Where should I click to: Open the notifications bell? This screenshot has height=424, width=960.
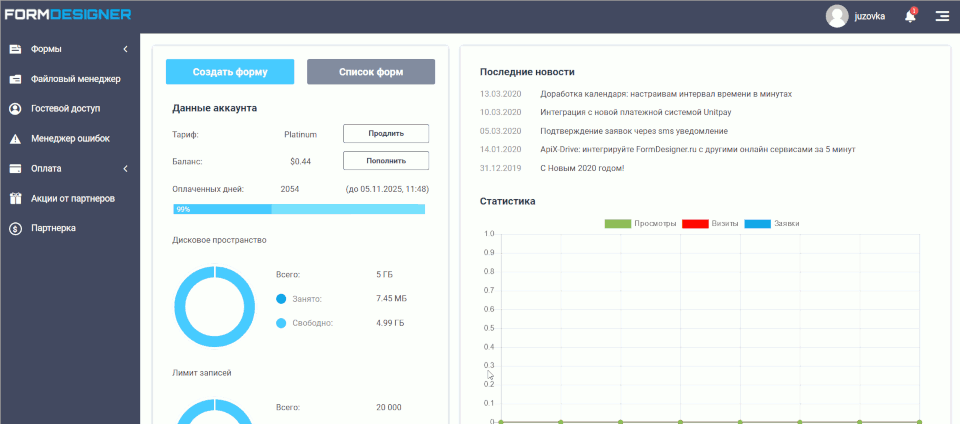click(x=910, y=16)
